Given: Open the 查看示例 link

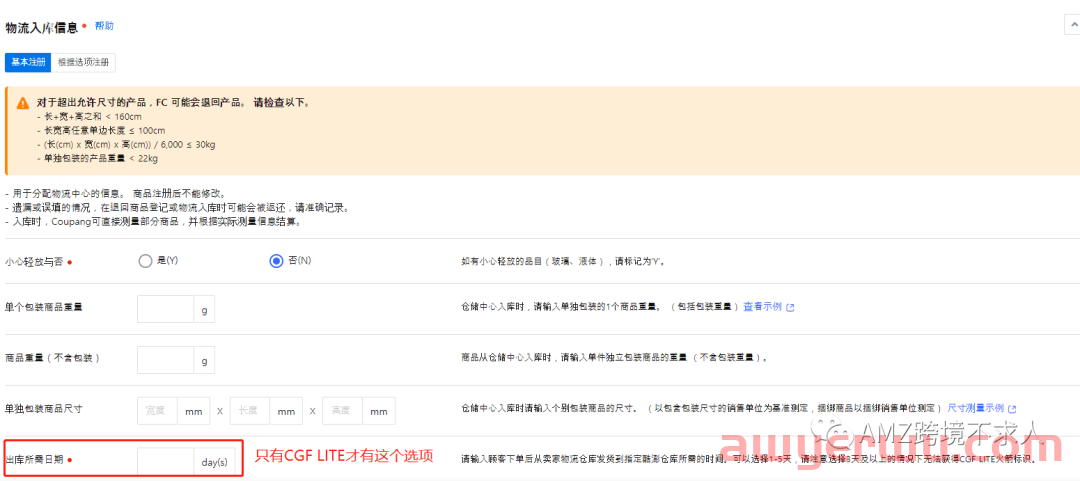Looking at the screenshot, I should (x=762, y=307).
